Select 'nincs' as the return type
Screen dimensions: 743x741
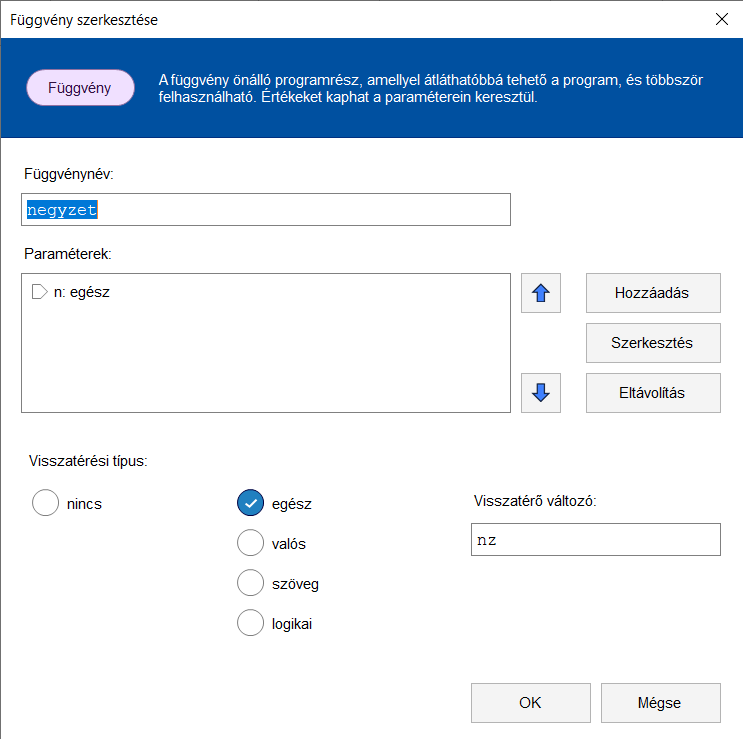46,503
